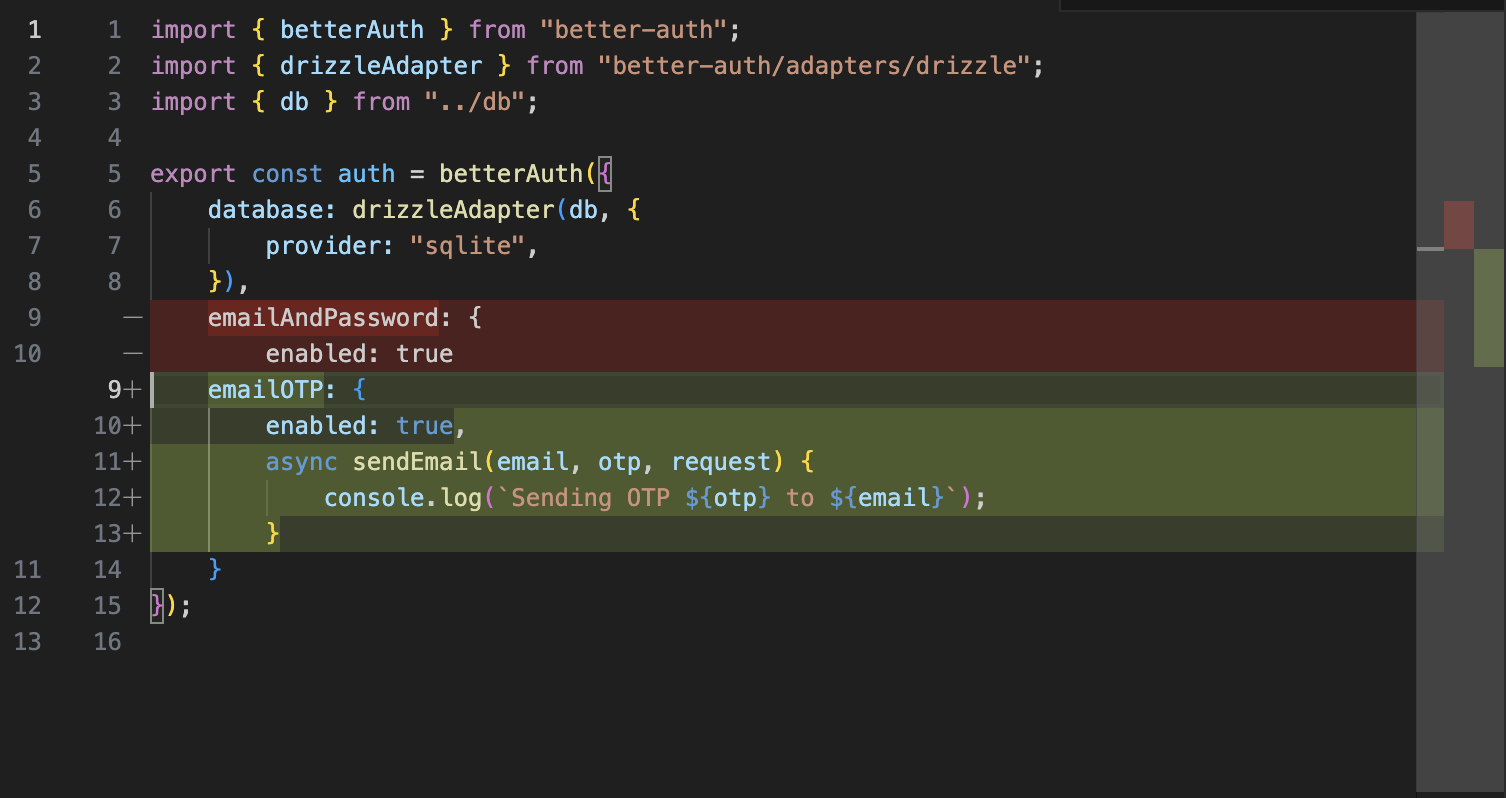Screen dimensions: 1506x798
Task: Click the betterAuth import identifier
Action: (x=352, y=30)
